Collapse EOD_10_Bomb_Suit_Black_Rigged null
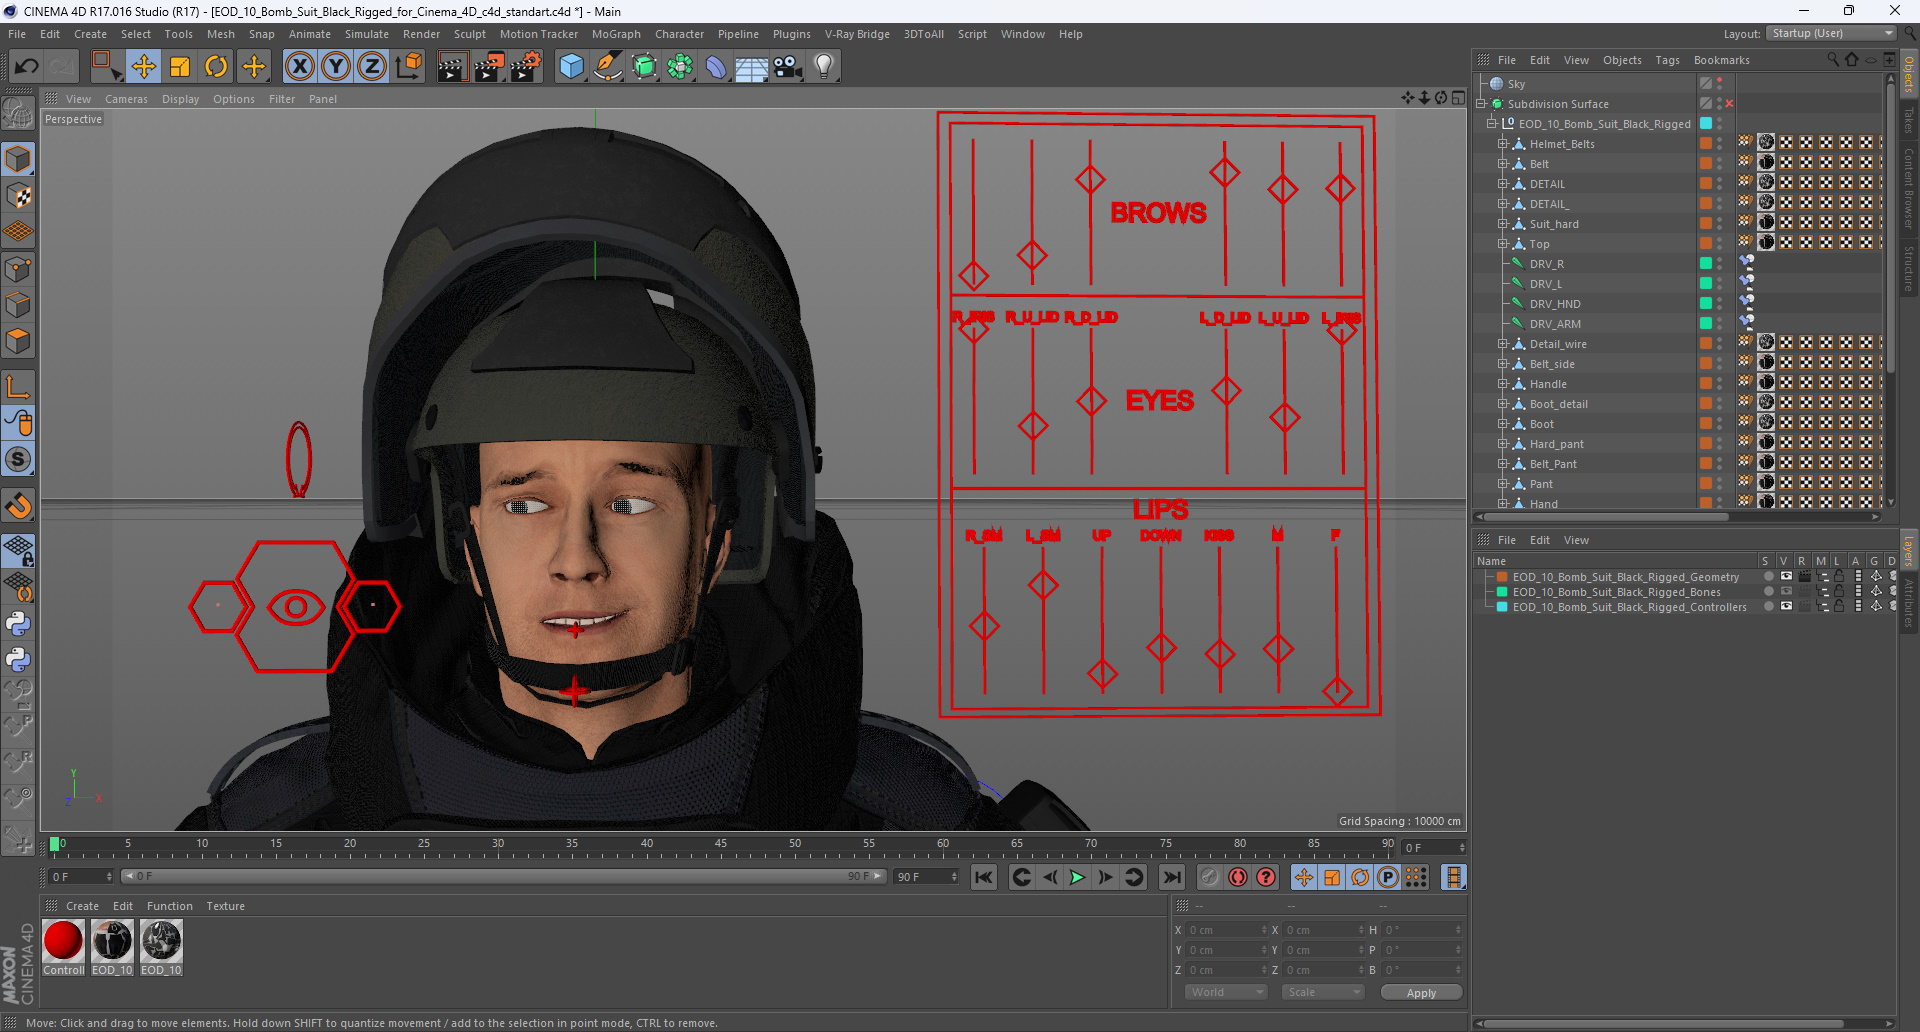The height and width of the screenshot is (1032, 1920). [1491, 124]
